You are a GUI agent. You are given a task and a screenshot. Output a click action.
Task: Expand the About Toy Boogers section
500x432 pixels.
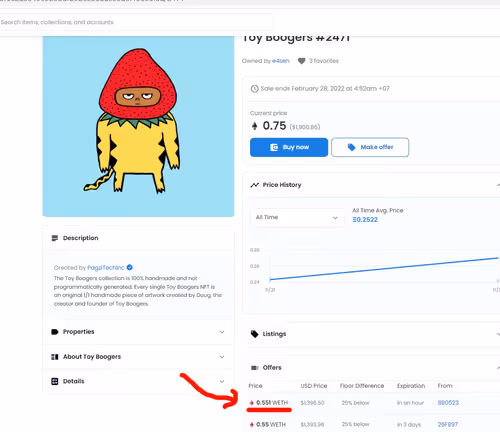[138, 357]
